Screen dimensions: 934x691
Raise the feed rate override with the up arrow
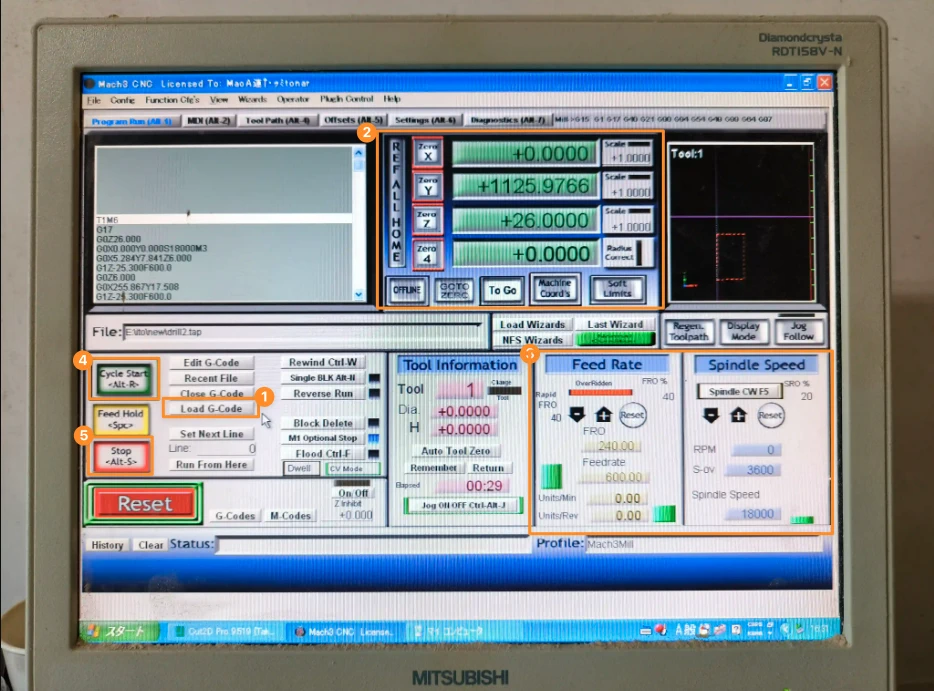[x=603, y=414]
